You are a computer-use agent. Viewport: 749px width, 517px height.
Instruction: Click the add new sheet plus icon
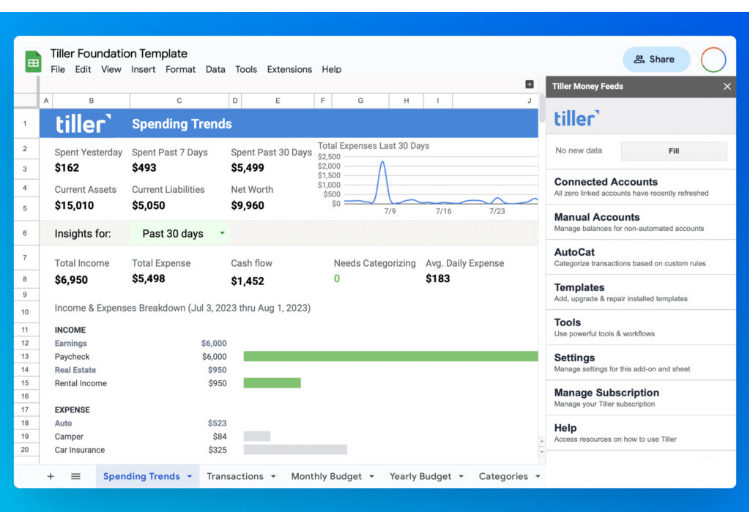tap(51, 476)
